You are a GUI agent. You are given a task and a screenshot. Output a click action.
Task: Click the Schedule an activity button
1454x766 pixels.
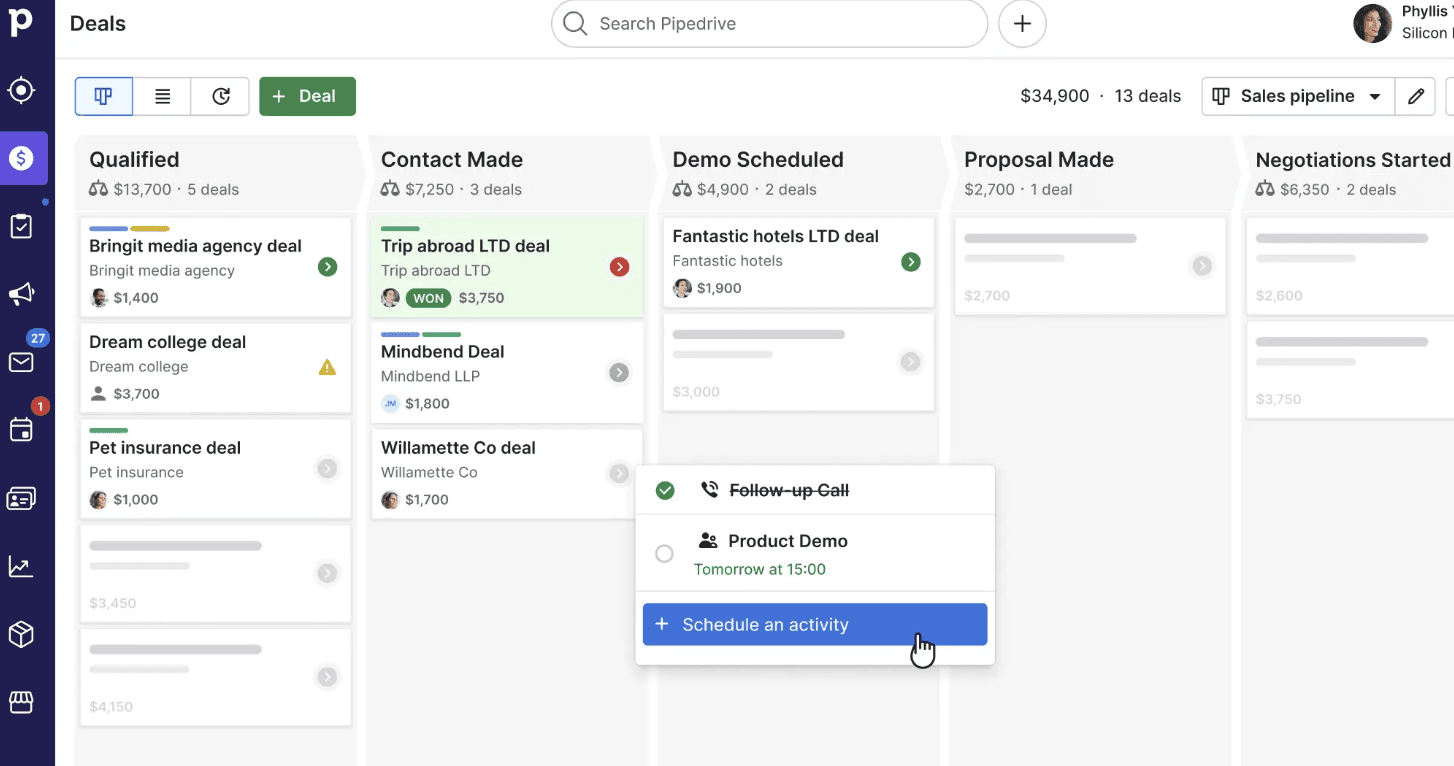[815, 624]
